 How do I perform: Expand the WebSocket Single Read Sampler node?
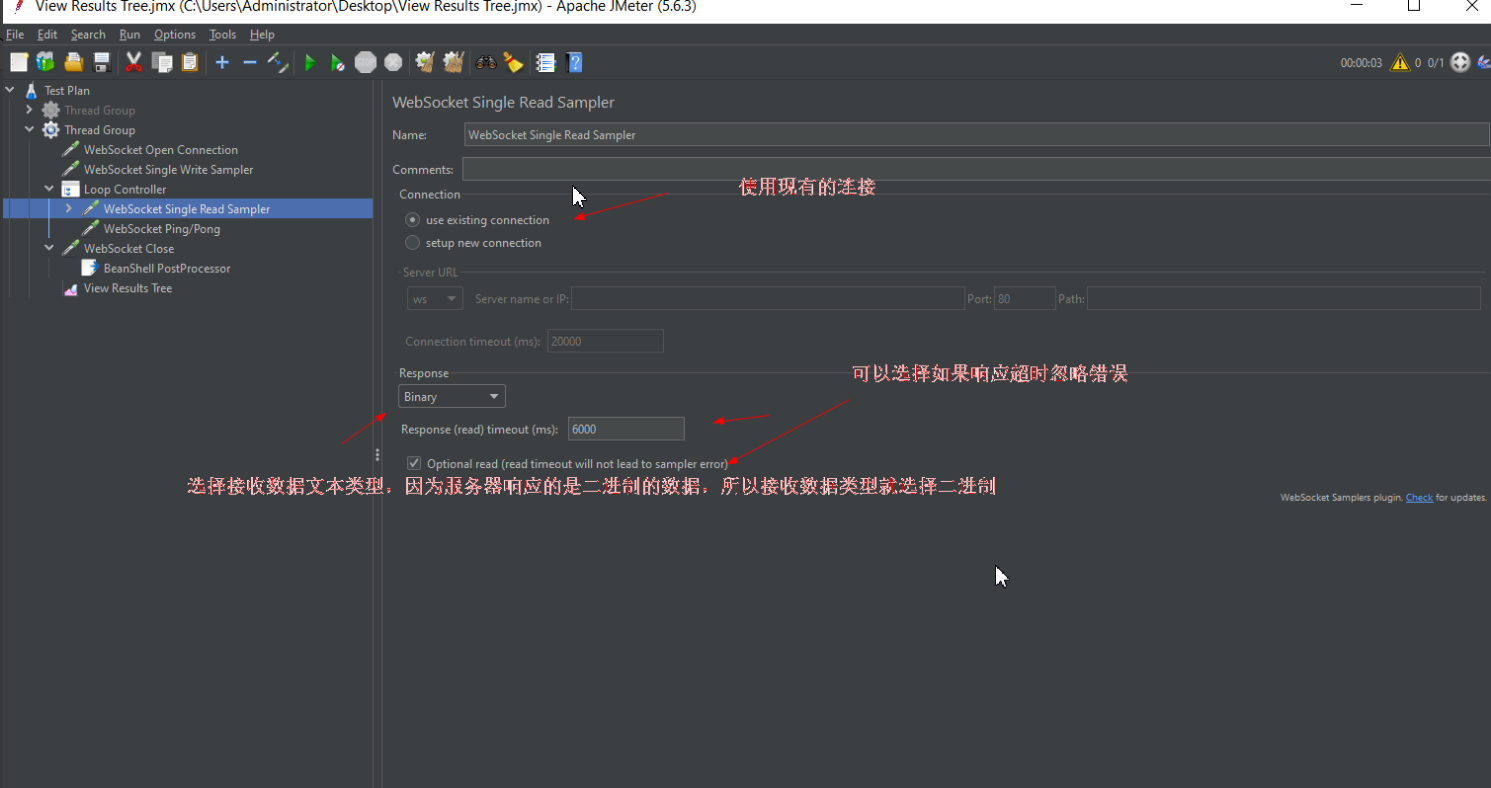pos(69,209)
